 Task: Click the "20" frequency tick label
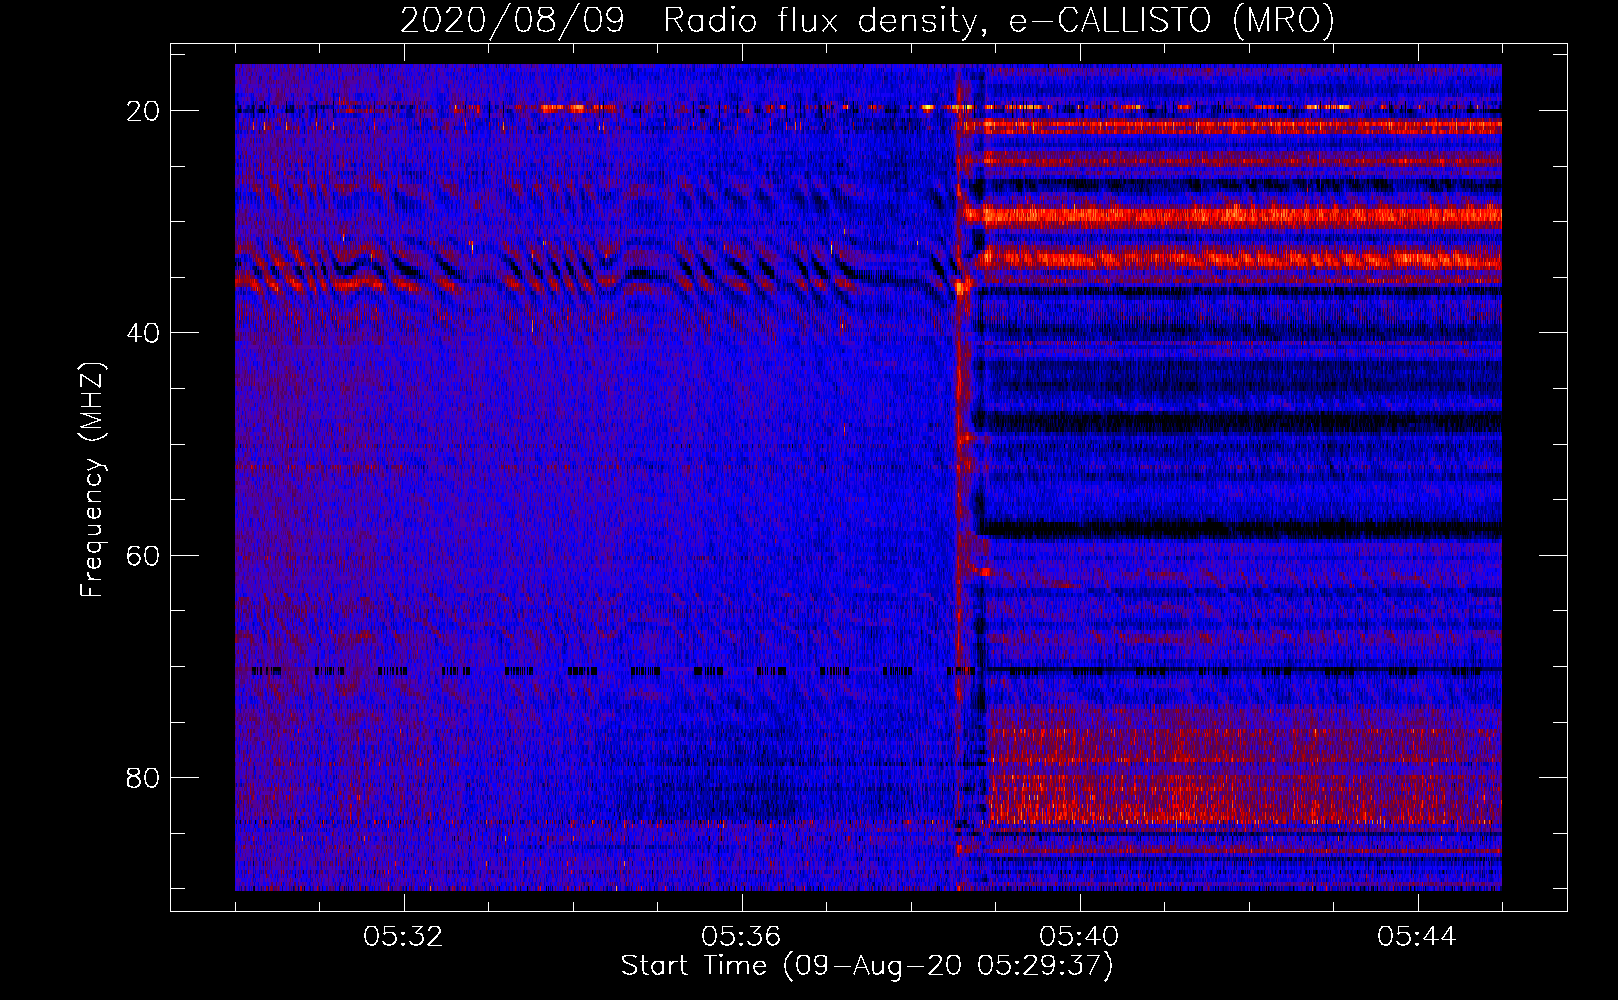[144, 111]
